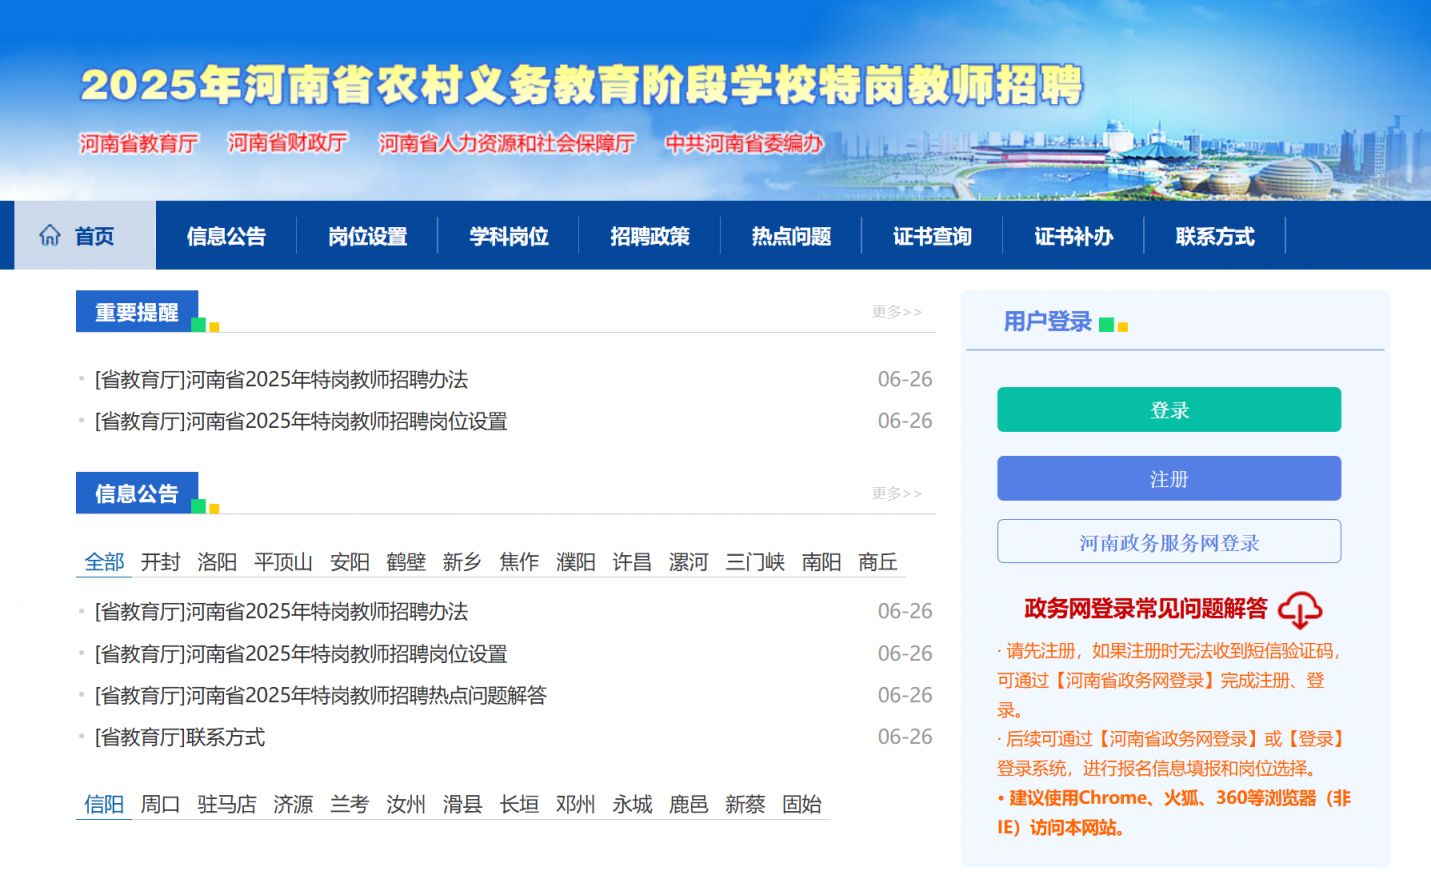Image resolution: width=1431 pixels, height=879 pixels.
Task: Open the 岗位设置 navigation menu item
Action: click(367, 237)
